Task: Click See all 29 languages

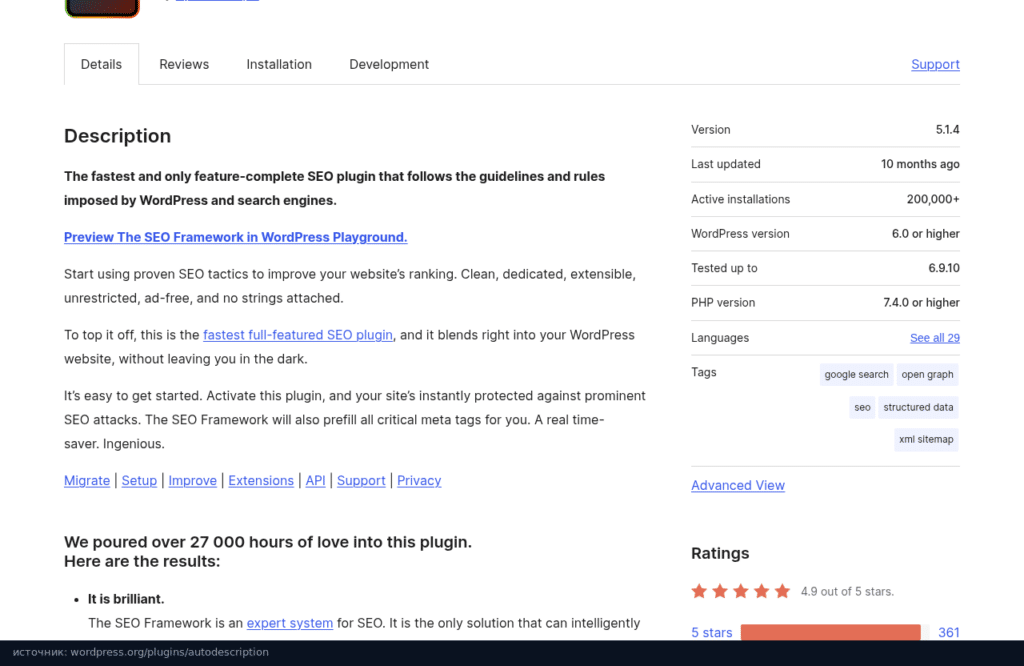Action: (x=935, y=338)
